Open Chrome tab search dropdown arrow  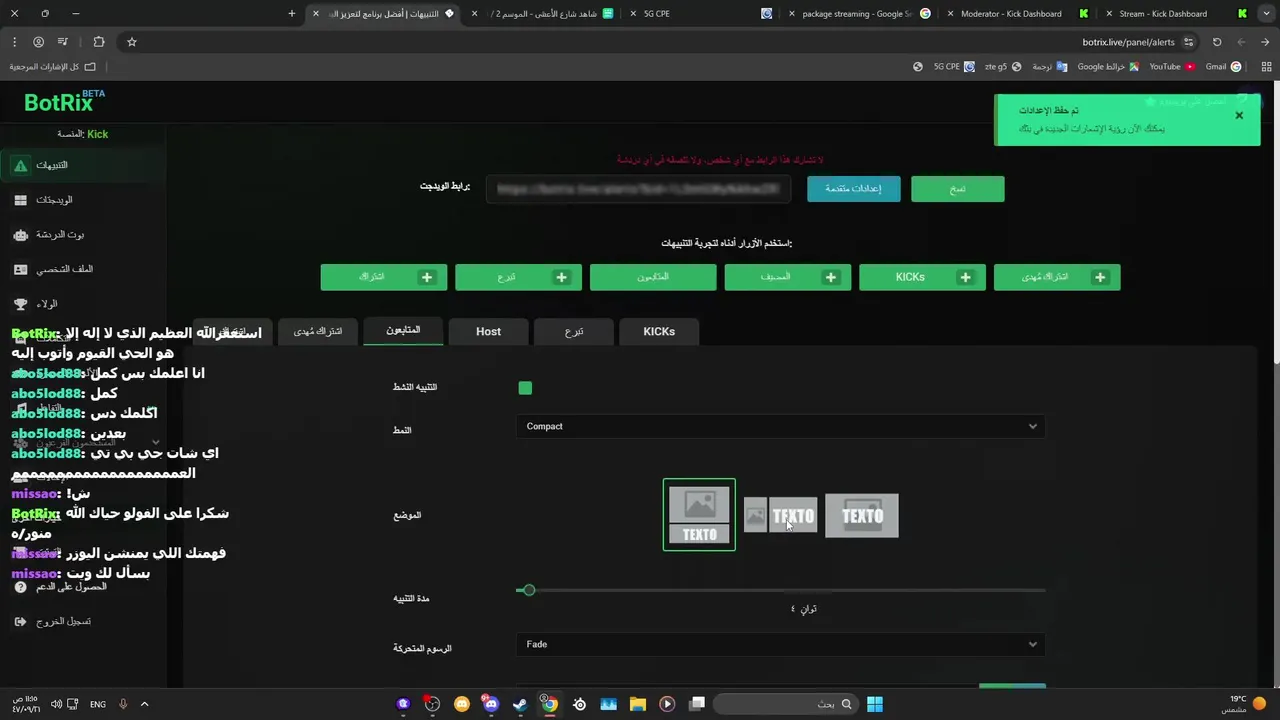(x=1265, y=14)
